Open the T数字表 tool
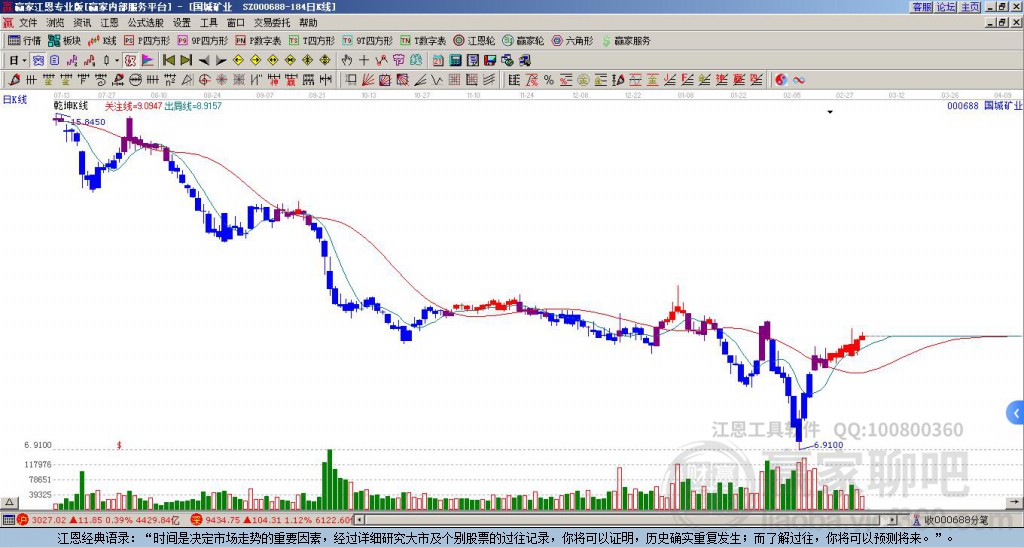 click(x=423, y=40)
